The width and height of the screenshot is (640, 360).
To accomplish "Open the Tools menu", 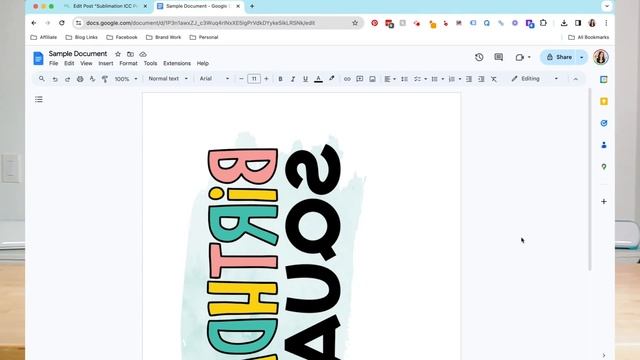I will coord(150,64).
